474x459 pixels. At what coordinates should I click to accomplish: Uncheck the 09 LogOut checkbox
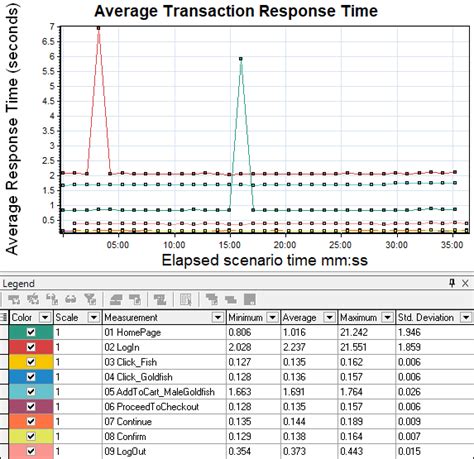pyautogui.click(x=31, y=451)
